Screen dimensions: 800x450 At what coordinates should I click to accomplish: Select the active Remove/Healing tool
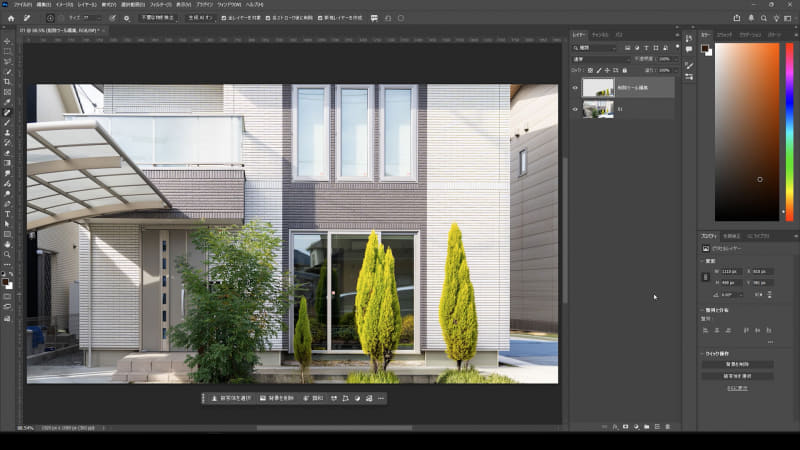[x=7, y=113]
